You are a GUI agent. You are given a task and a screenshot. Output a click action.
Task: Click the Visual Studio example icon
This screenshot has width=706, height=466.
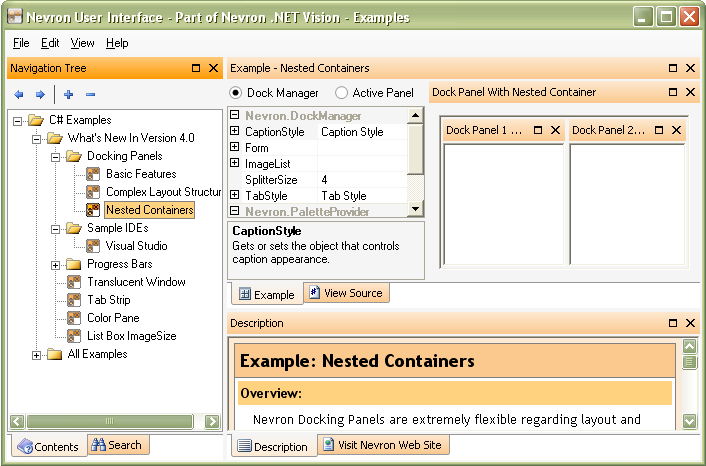point(93,246)
